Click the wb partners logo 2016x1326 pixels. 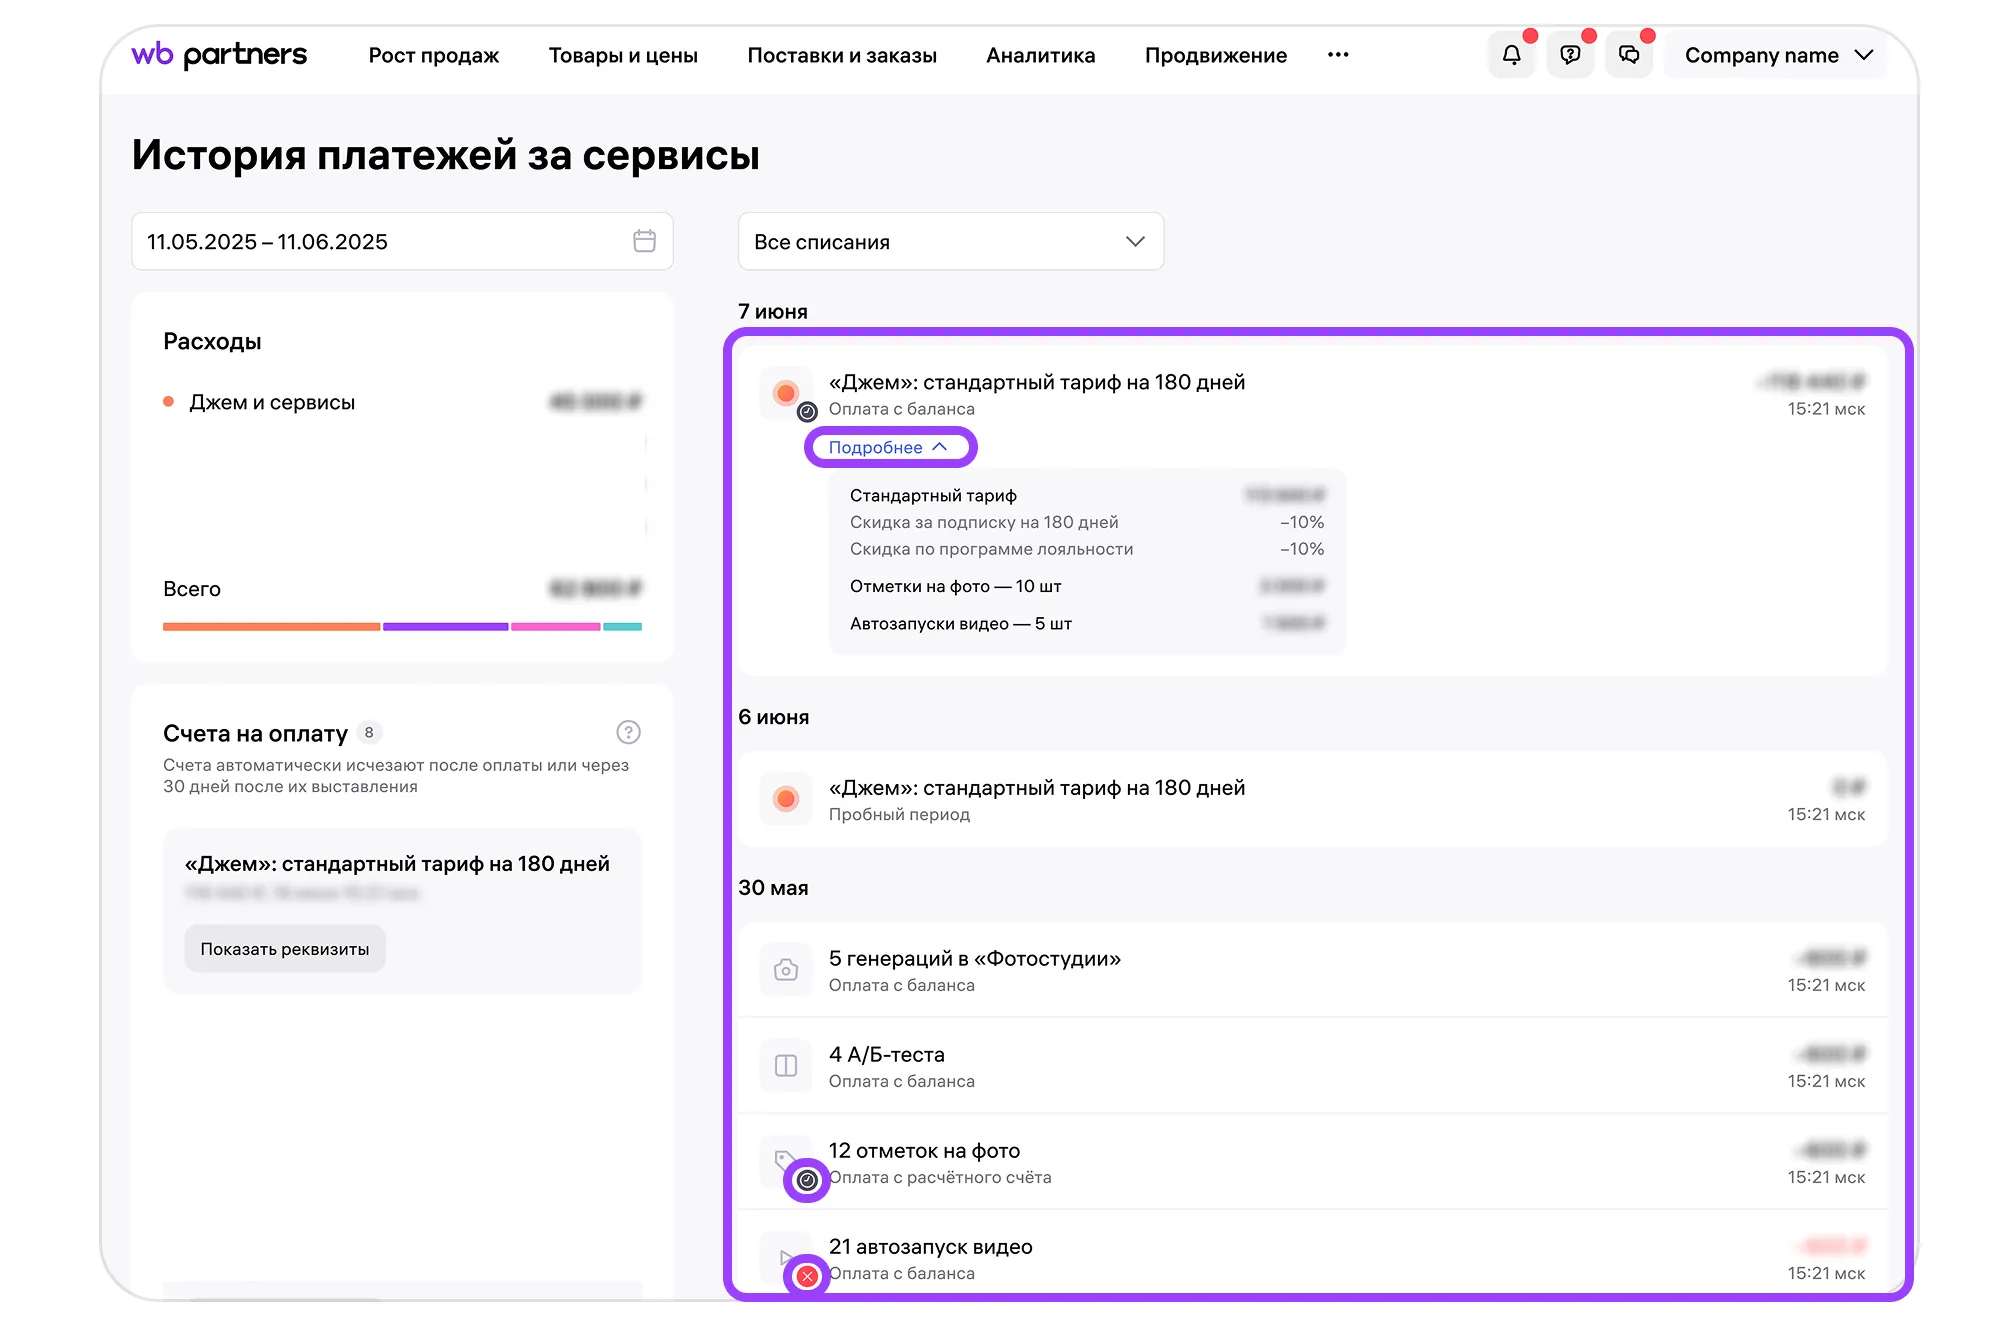(219, 55)
